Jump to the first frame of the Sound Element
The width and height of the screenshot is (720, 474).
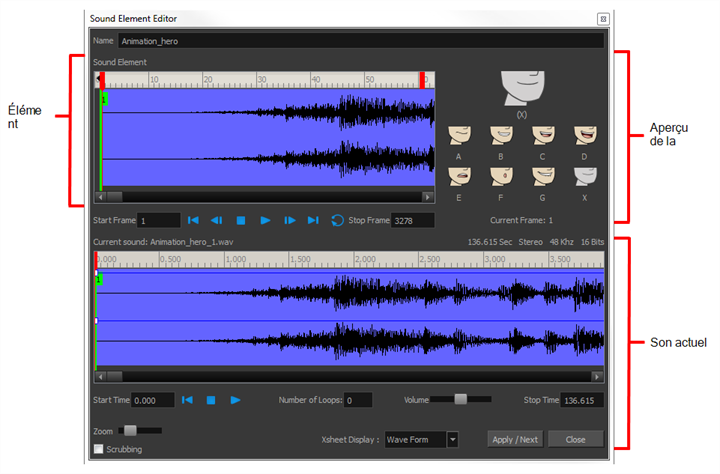tap(193, 220)
